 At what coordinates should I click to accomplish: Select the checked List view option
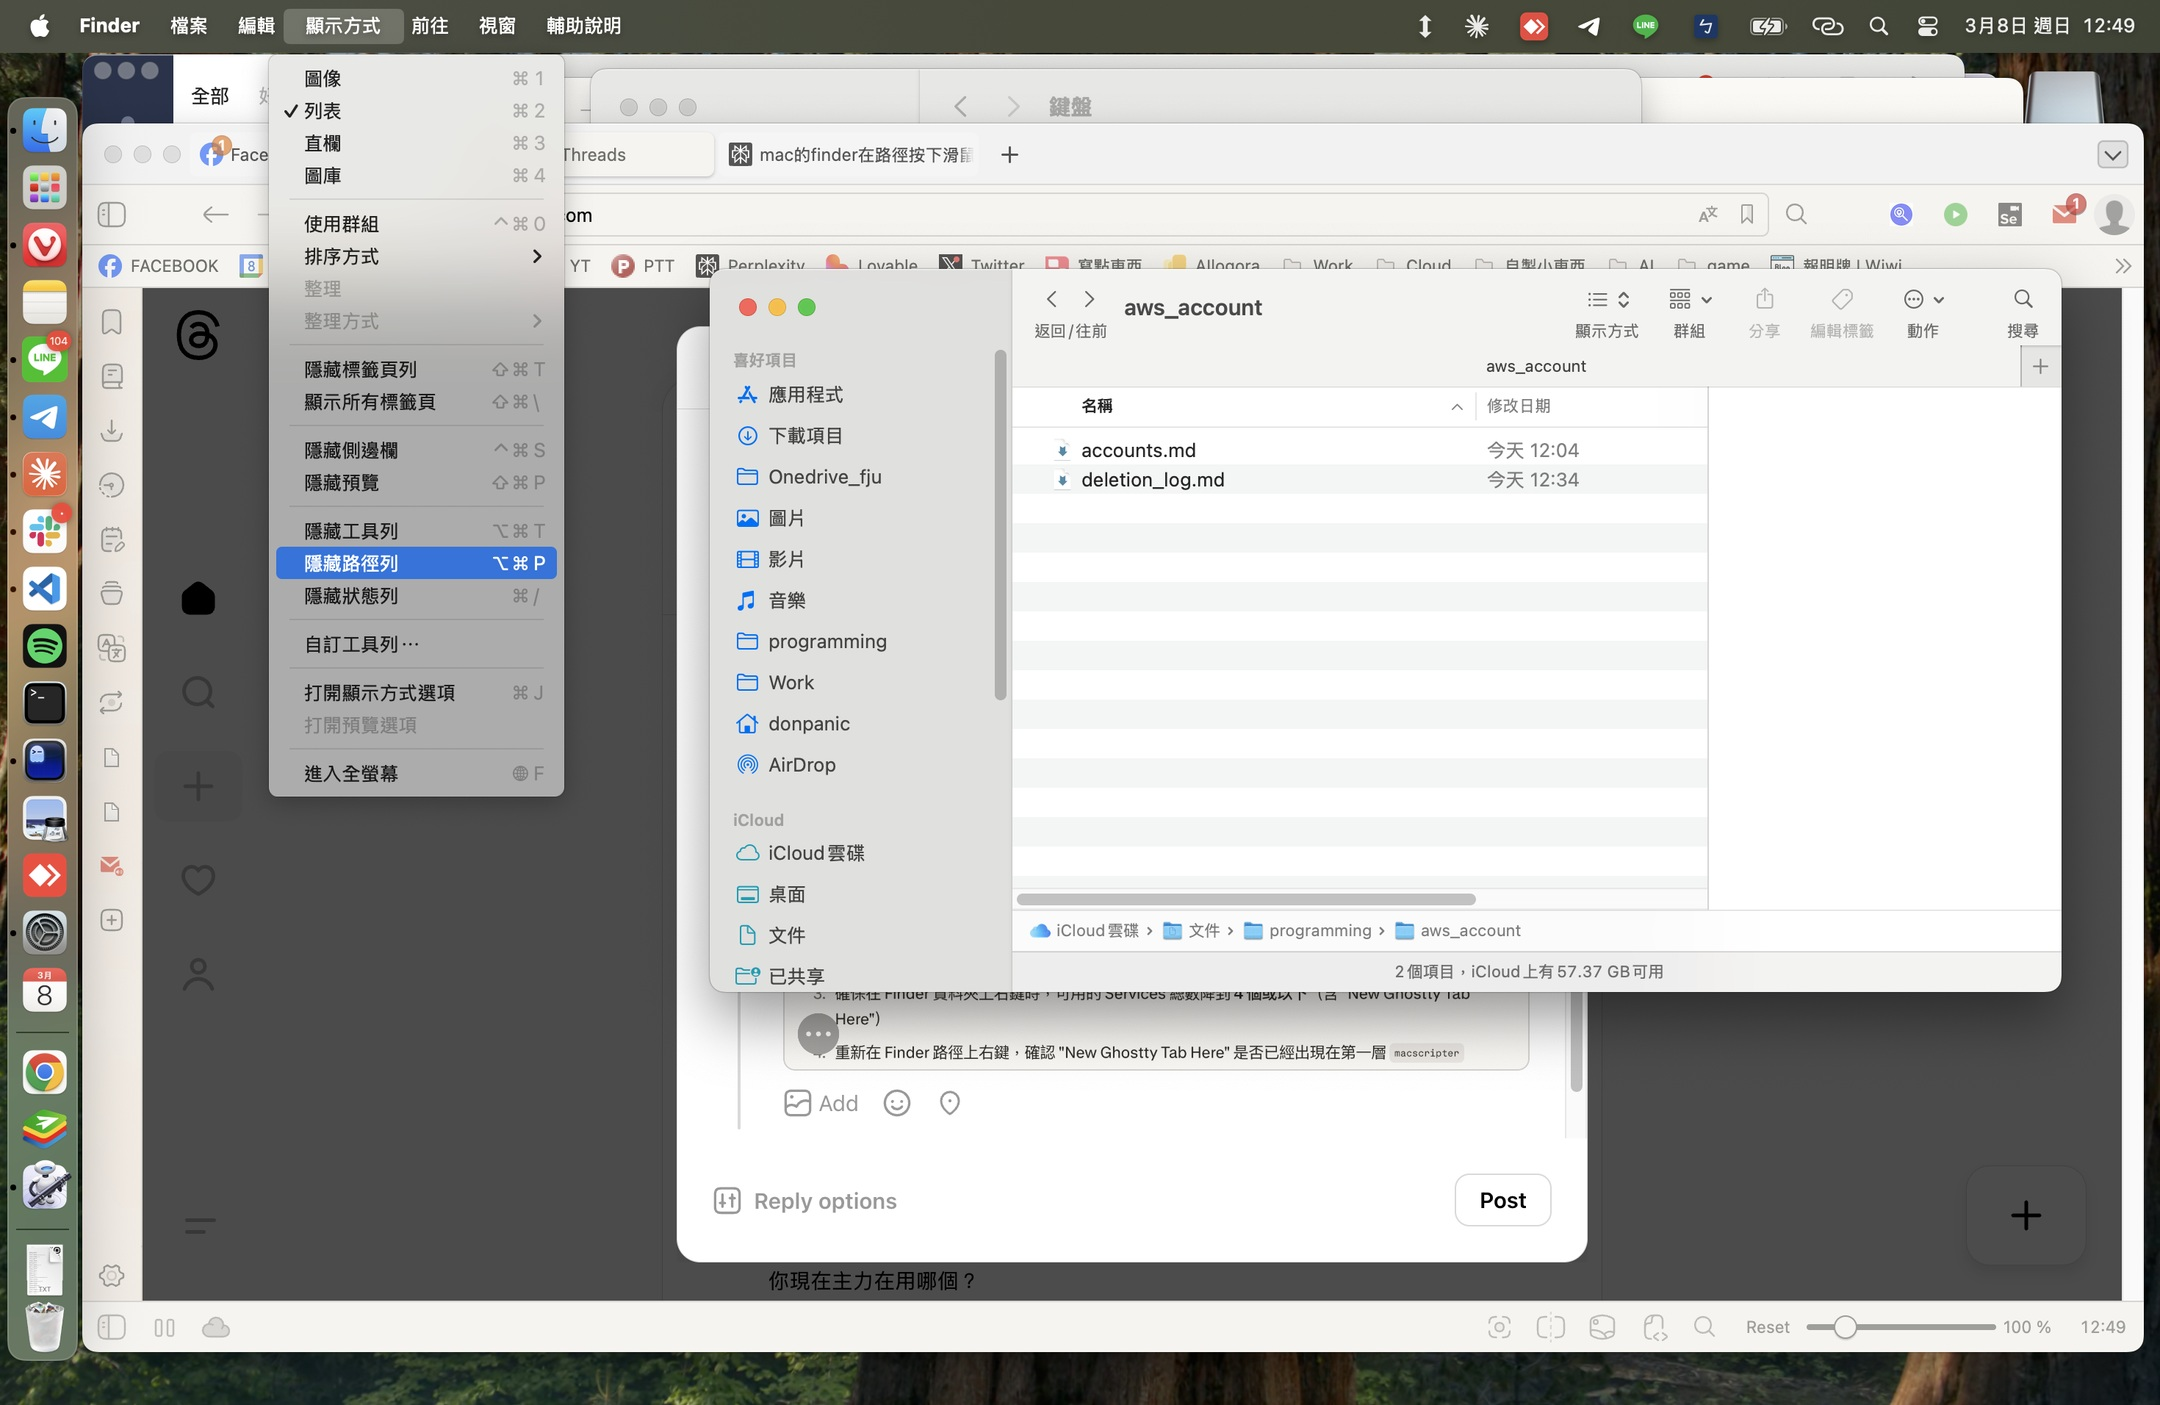tap(416, 111)
